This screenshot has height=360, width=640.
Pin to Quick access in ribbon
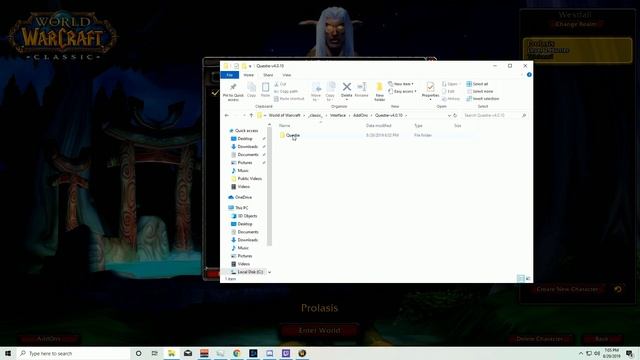pyautogui.click(x=233, y=92)
